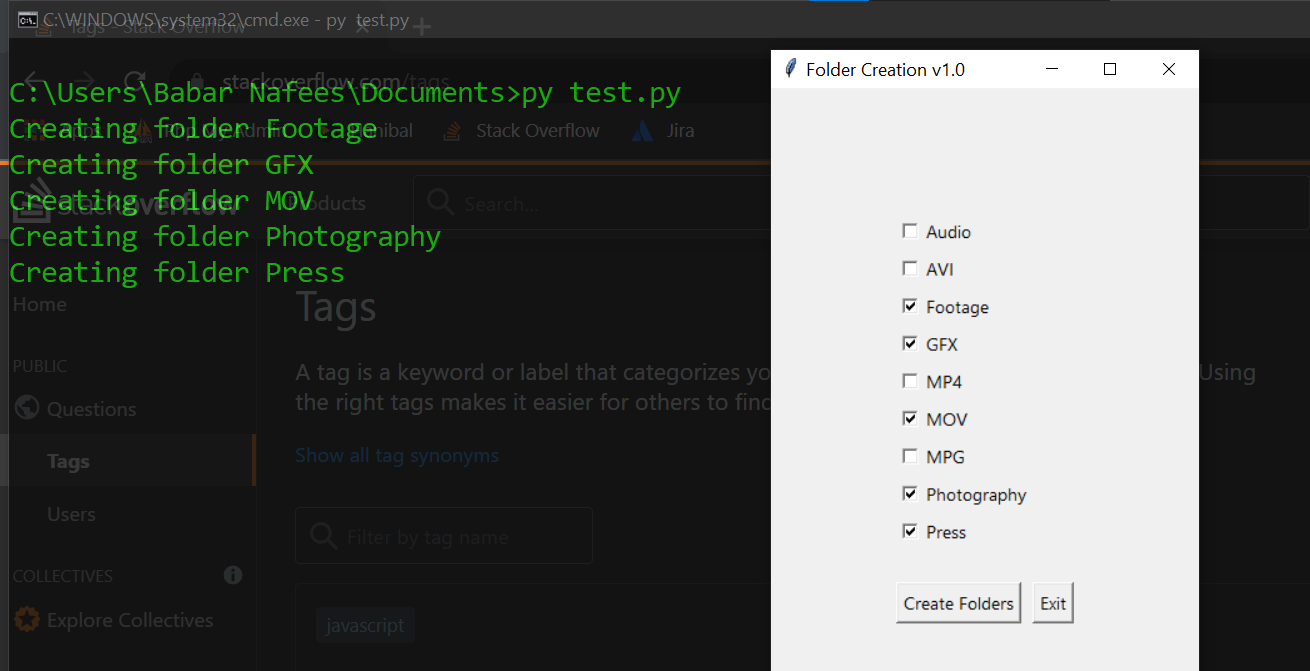Image resolution: width=1310 pixels, height=671 pixels.
Task: Click the Tags page heading
Action: pyautogui.click(x=336, y=307)
